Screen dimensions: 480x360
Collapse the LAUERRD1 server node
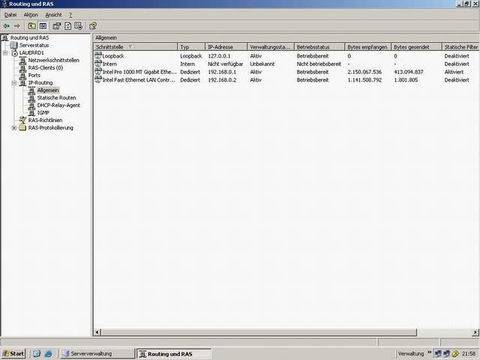pos(5,53)
